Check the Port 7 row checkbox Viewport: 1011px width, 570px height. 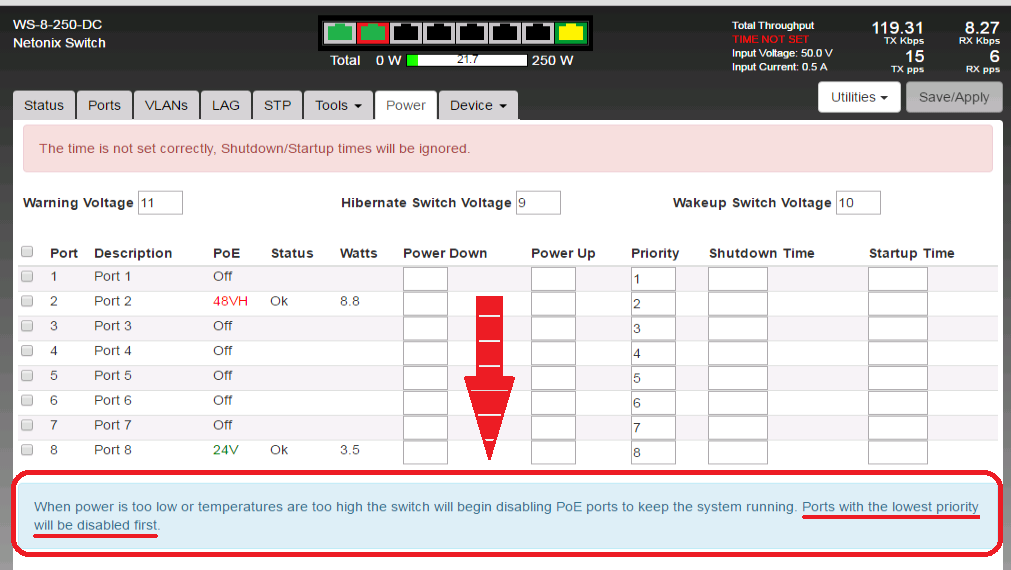pos(27,425)
